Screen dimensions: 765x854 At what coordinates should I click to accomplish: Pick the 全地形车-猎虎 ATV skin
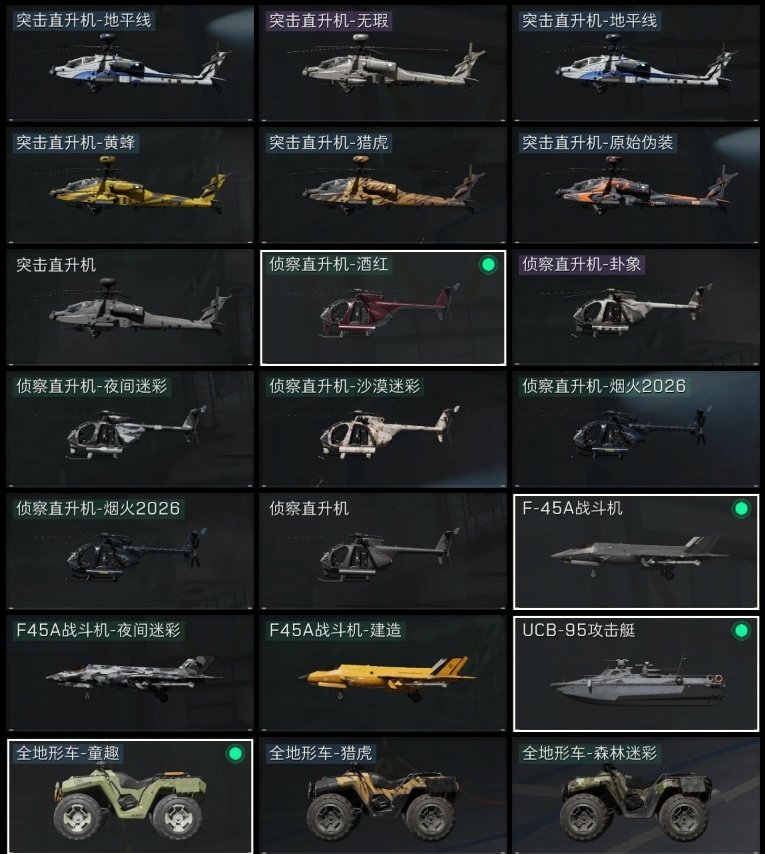383,796
